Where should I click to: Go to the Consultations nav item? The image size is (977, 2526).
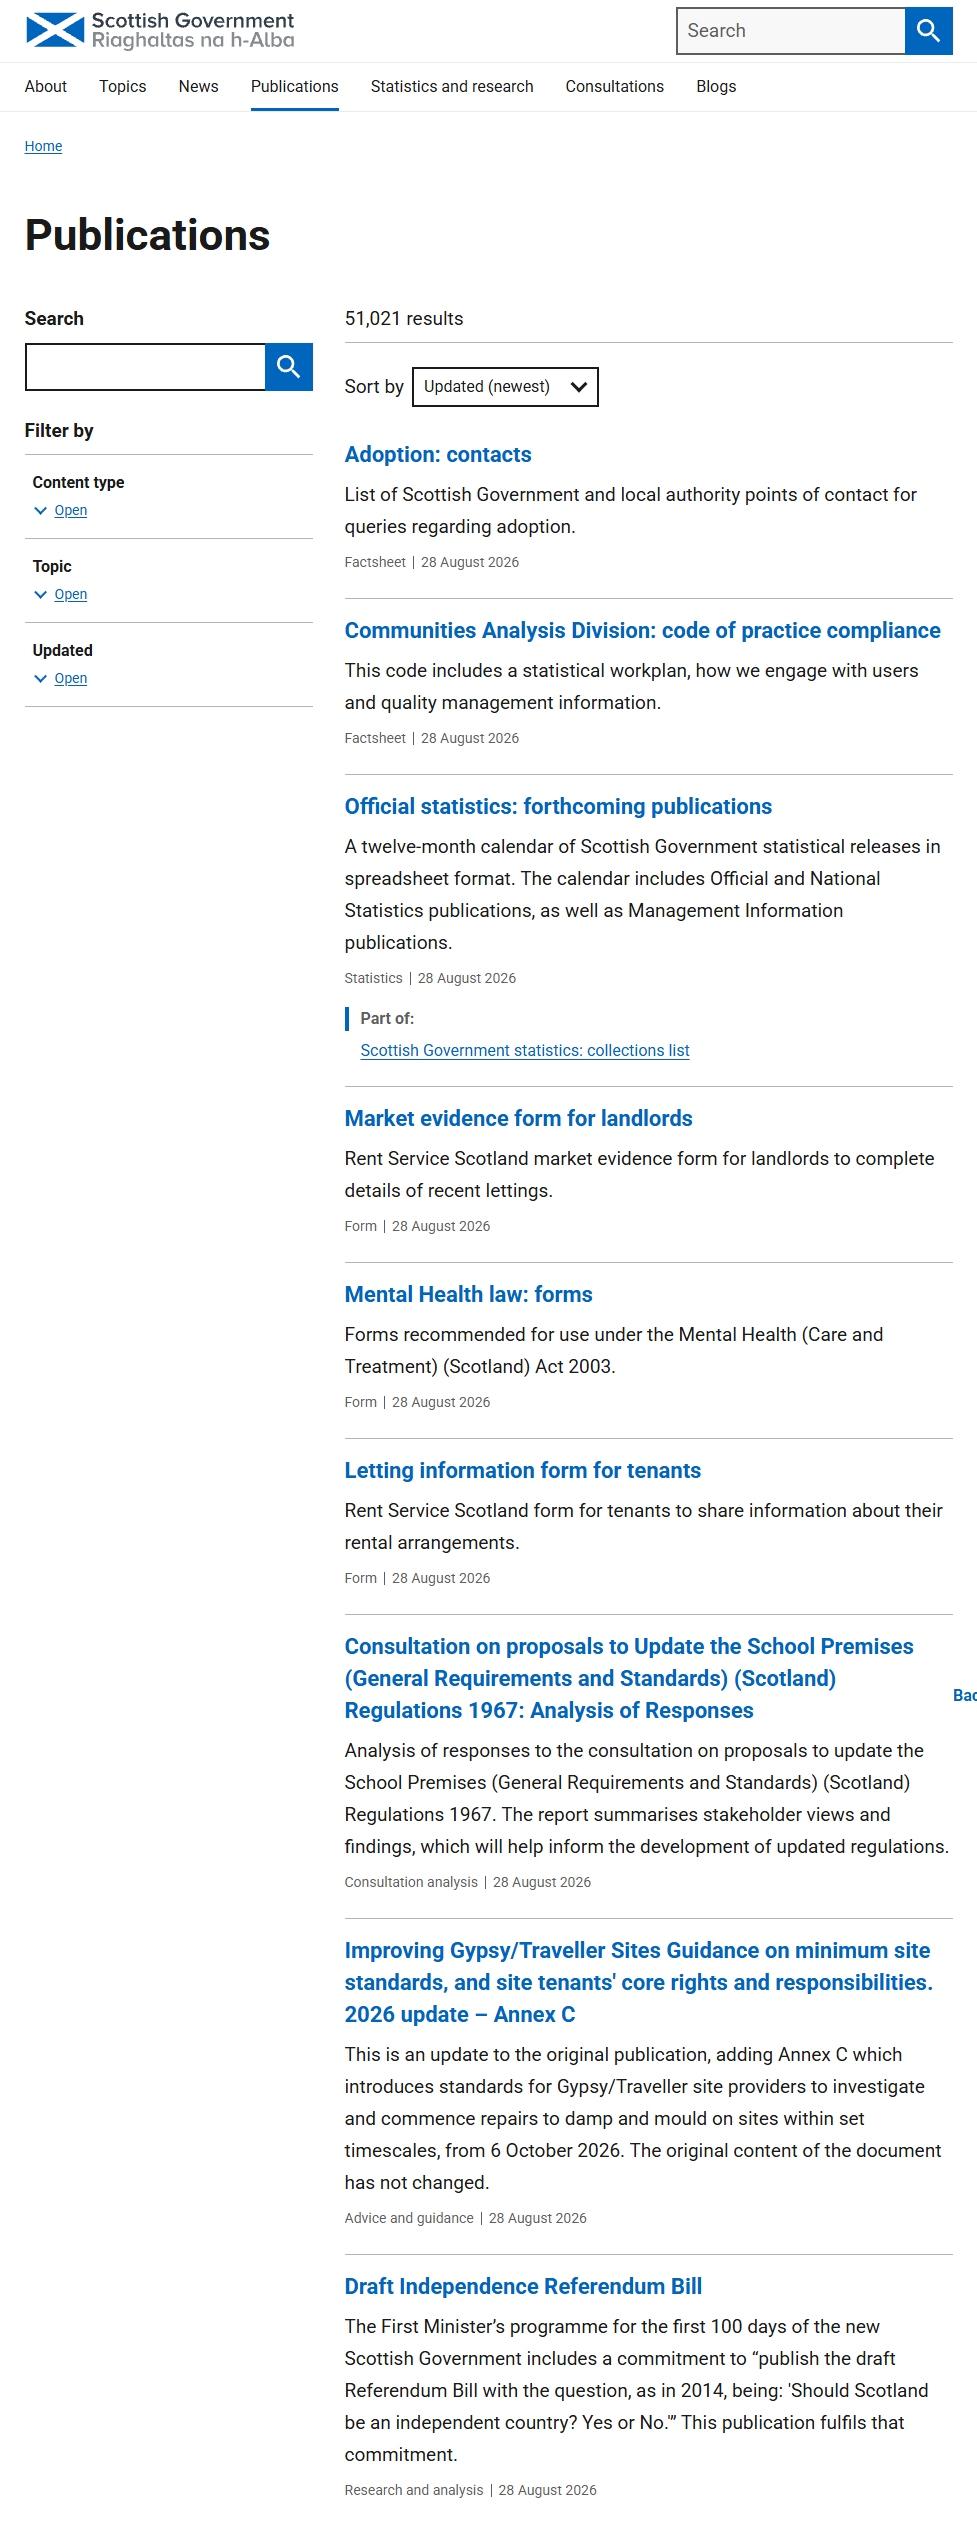(615, 87)
